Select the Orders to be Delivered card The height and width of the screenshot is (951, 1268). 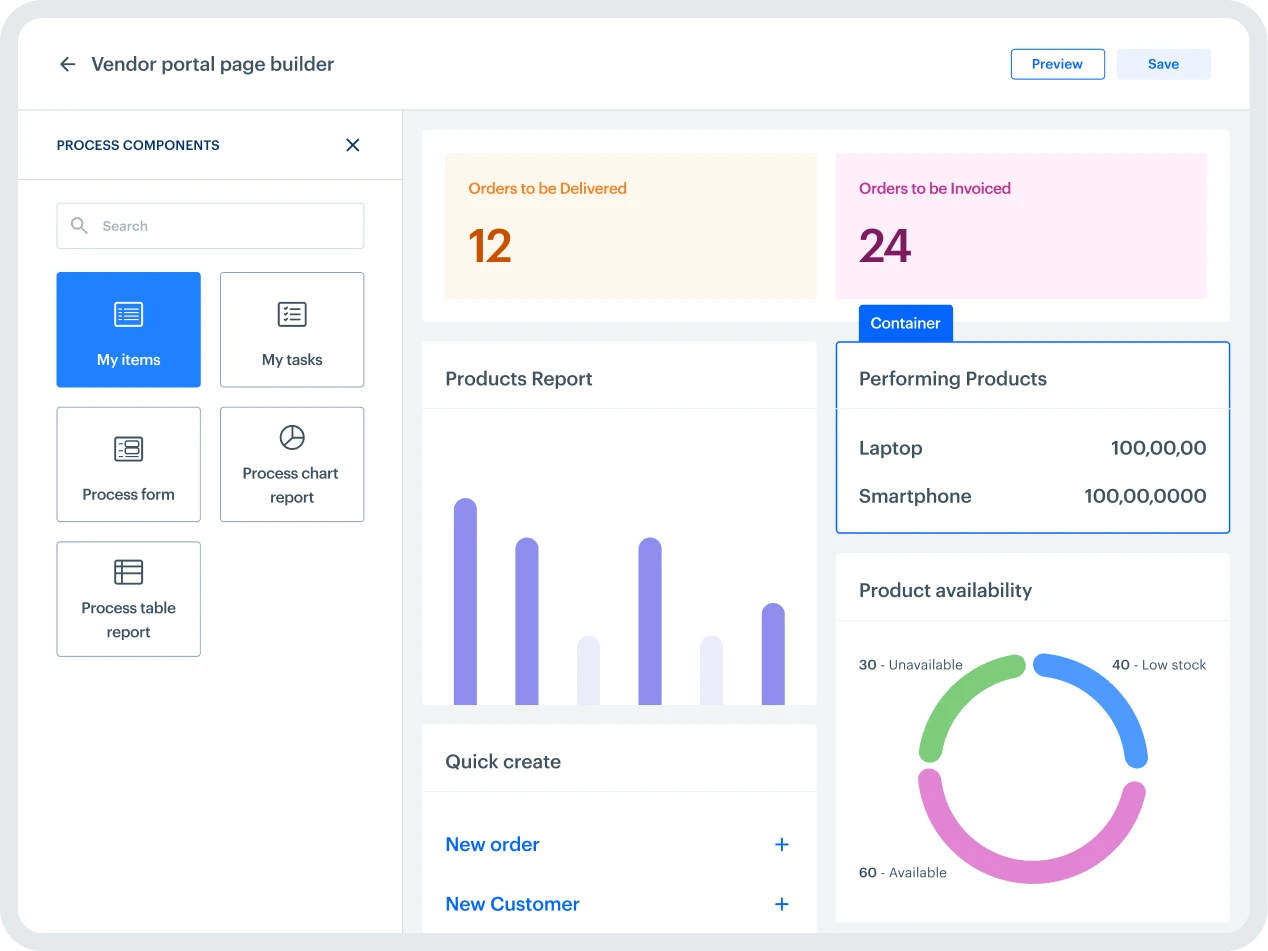click(x=630, y=226)
